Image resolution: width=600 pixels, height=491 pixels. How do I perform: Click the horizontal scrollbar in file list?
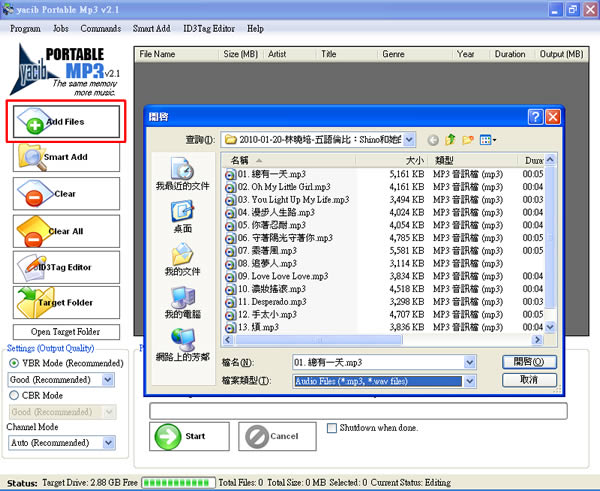tap(319, 339)
